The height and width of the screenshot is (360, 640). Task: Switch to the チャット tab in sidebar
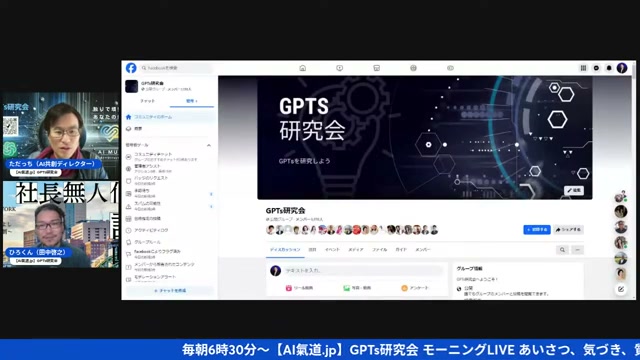(147, 101)
